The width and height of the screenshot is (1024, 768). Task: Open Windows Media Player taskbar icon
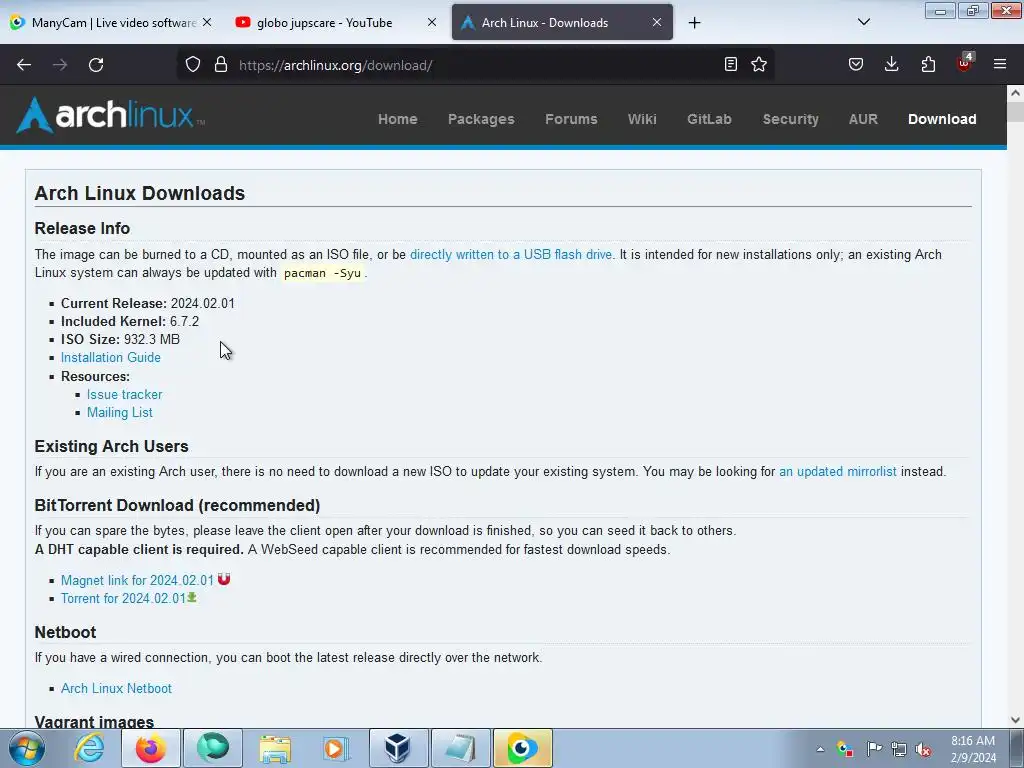pos(336,748)
